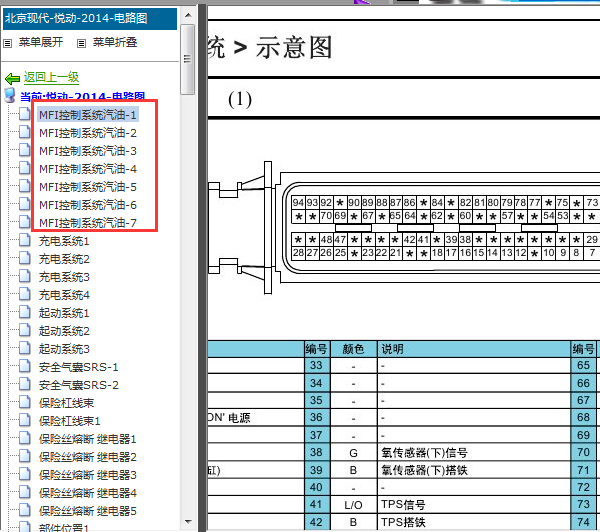Click the green back arrow icon
Screen dimensions: 600x532
[x=12, y=79]
